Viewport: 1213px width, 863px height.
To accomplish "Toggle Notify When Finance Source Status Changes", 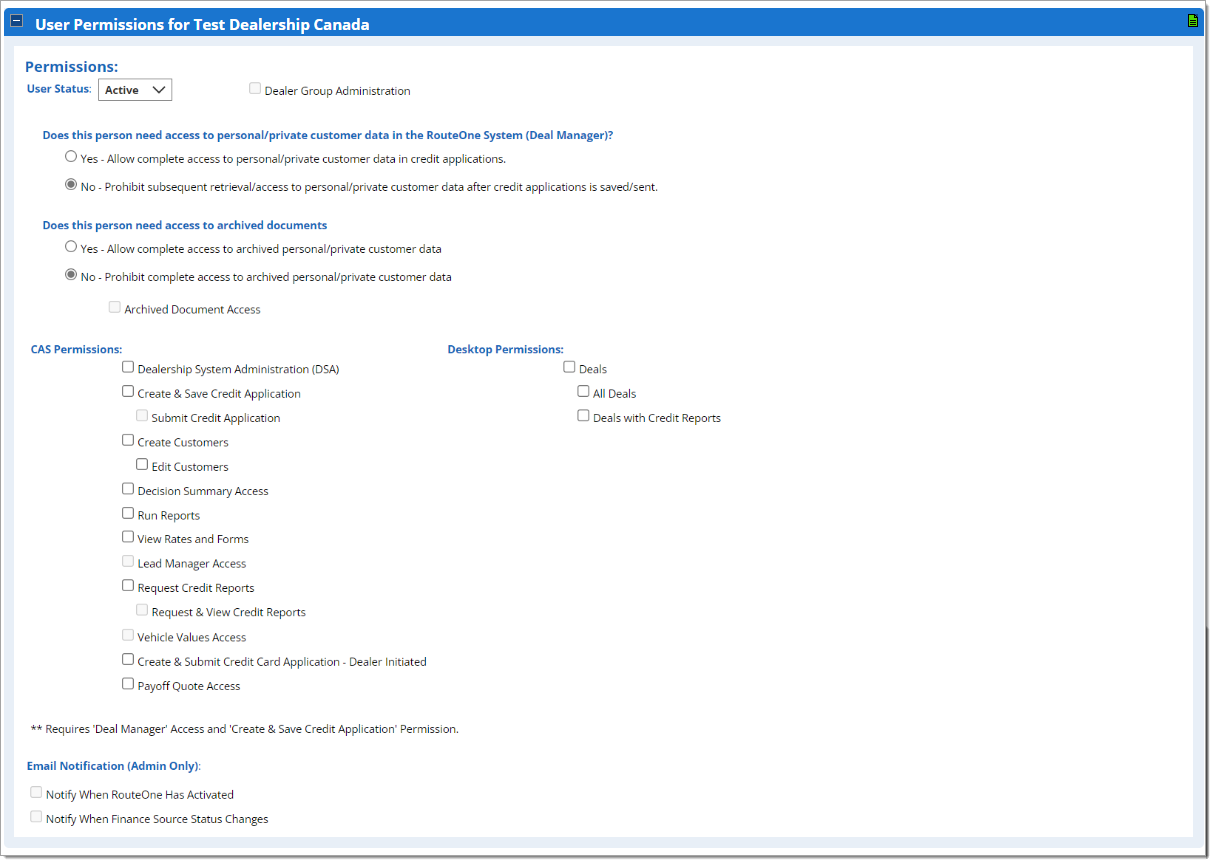I will pos(36,817).
